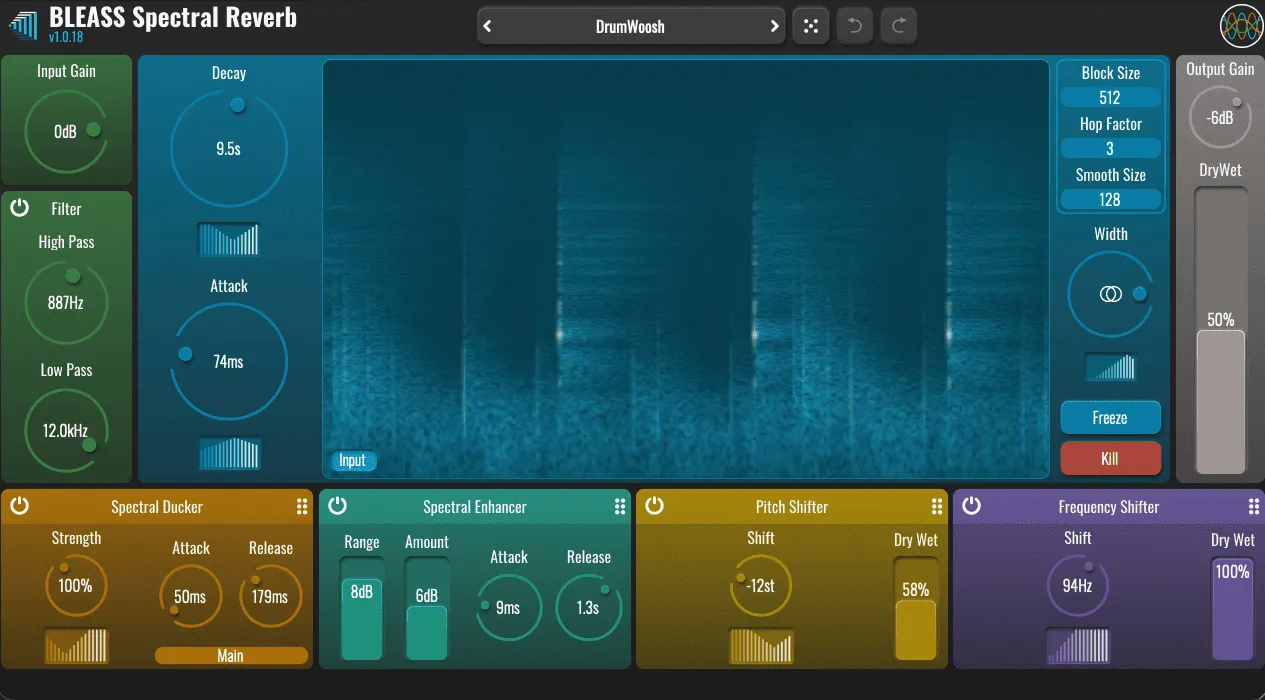Open the Pitch Shifter Shift curve icon

click(x=761, y=644)
